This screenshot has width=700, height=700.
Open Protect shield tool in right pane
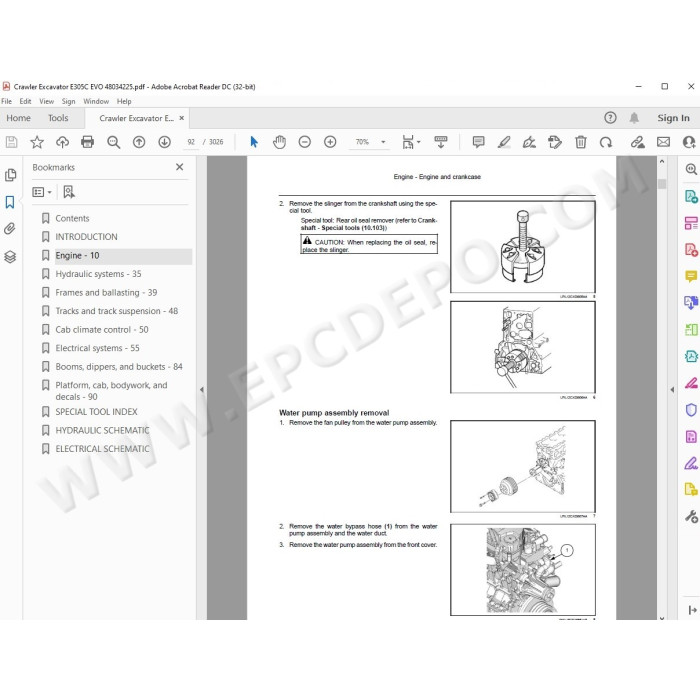coord(691,409)
